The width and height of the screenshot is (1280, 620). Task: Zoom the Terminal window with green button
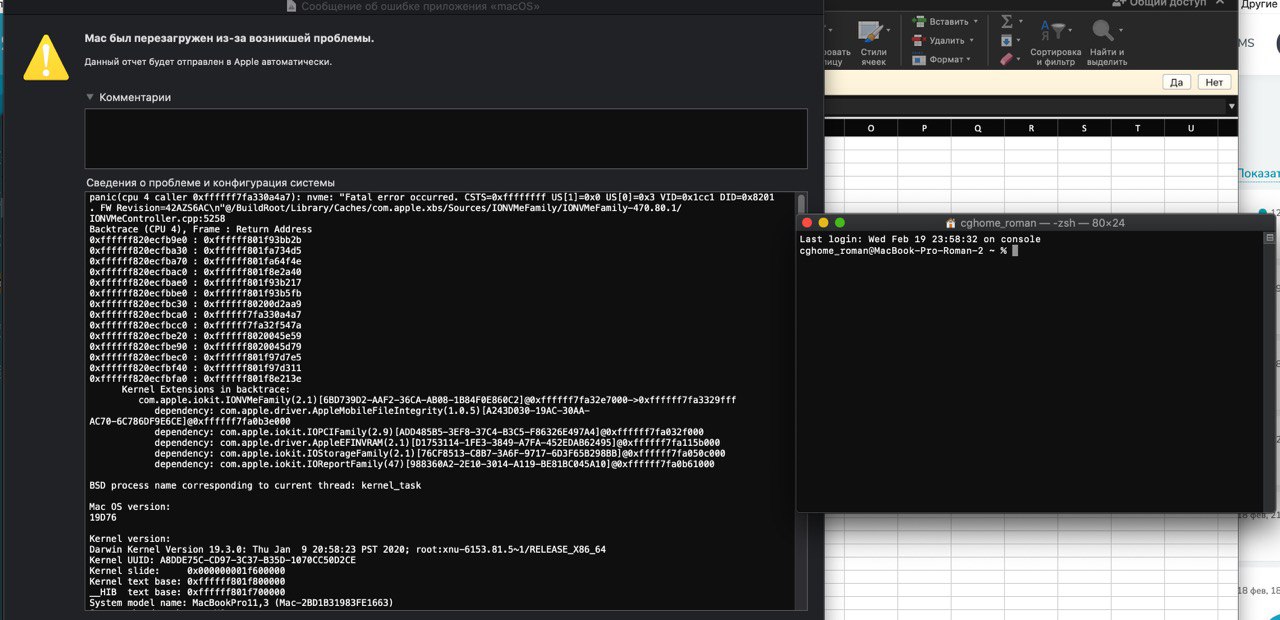(x=840, y=223)
